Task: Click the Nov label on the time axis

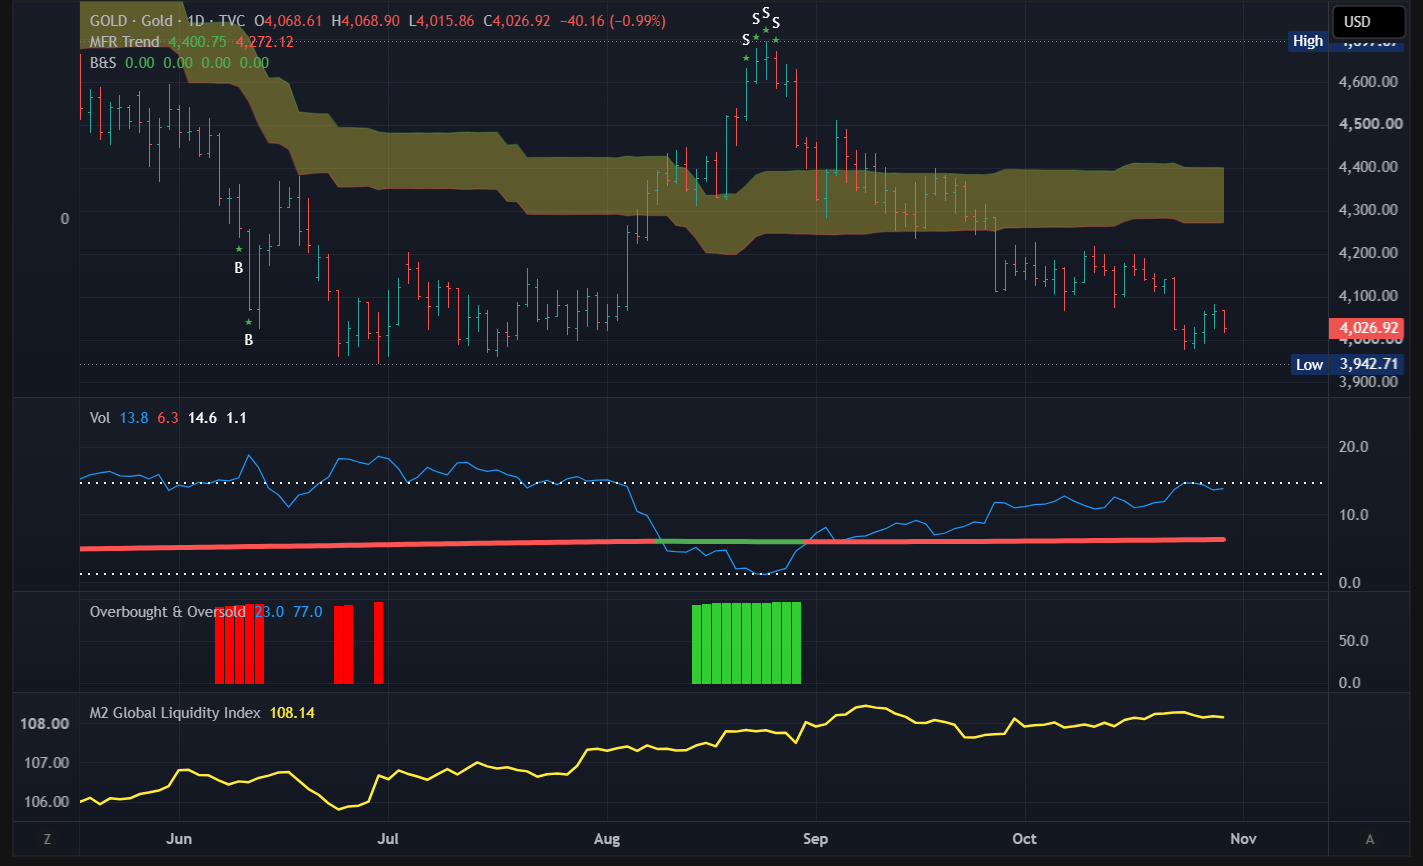Action: click(1243, 839)
